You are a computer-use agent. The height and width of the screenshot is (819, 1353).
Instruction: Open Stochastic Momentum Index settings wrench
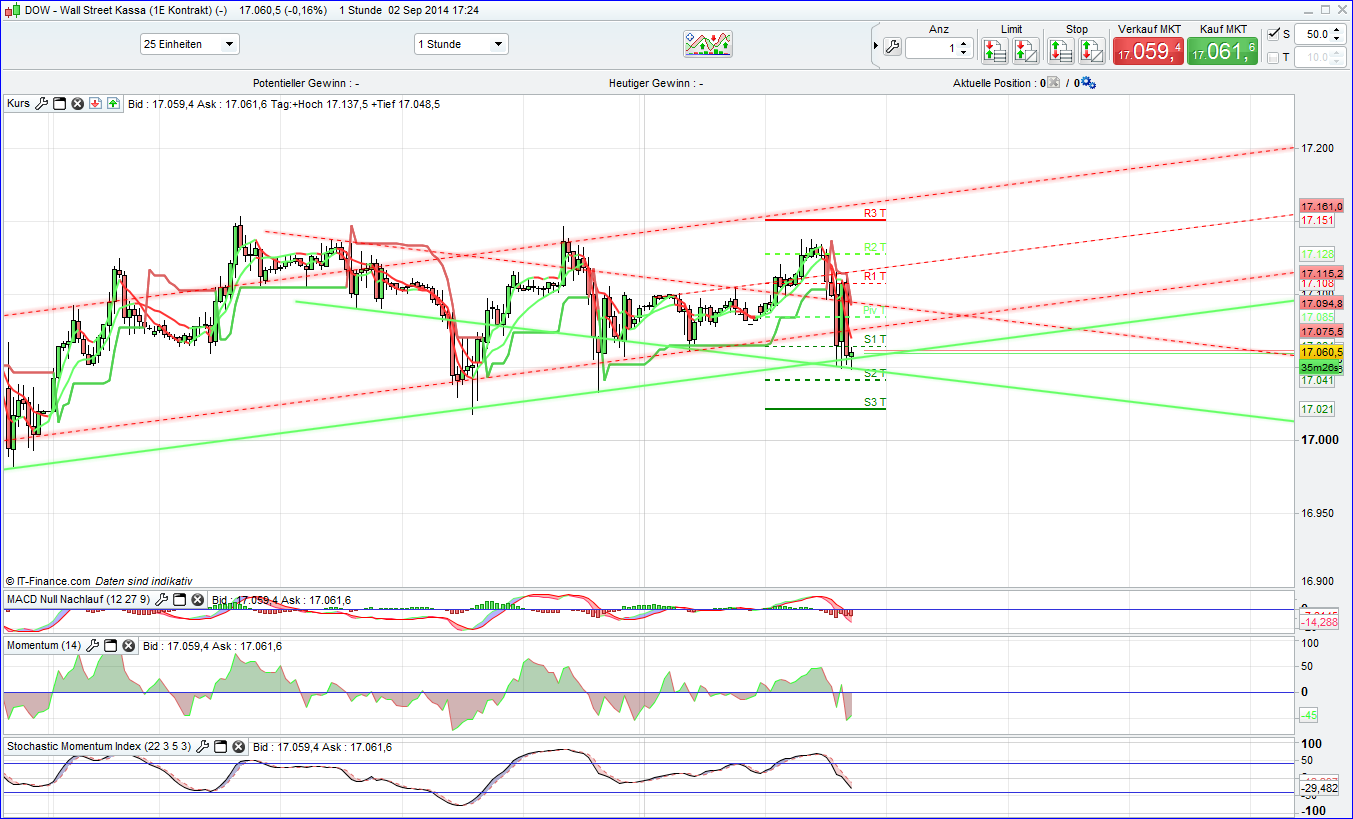pos(204,746)
